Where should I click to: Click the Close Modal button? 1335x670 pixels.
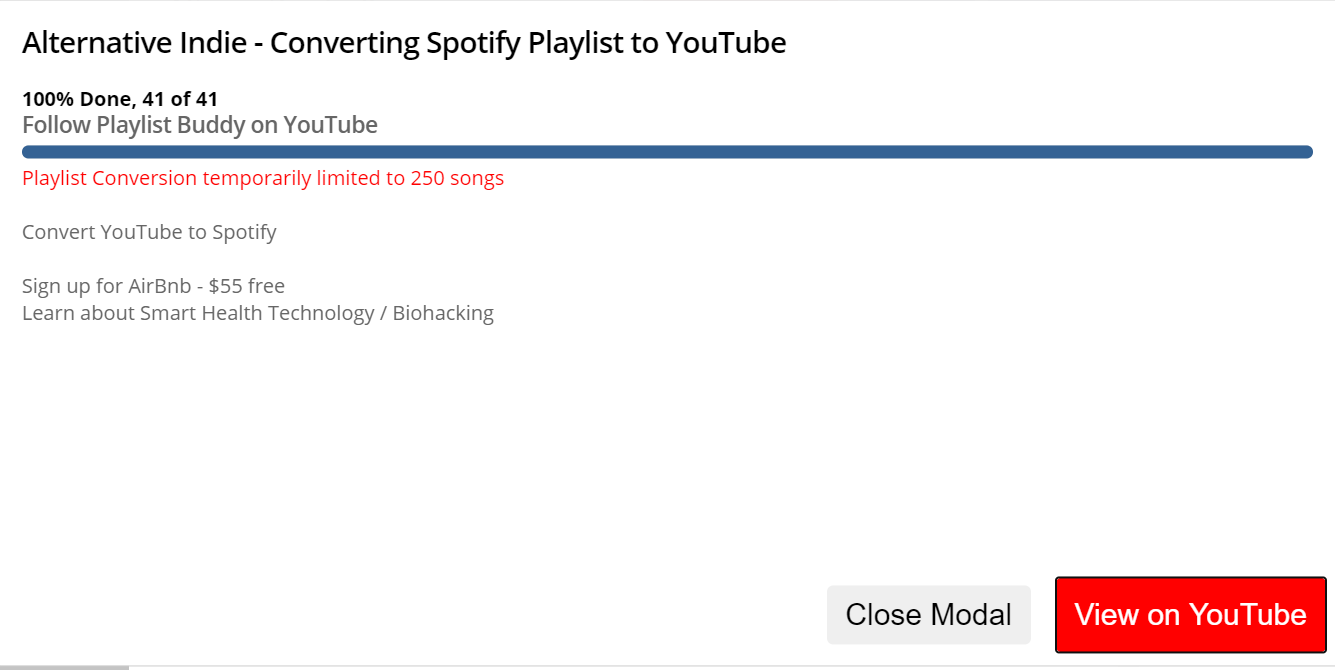coord(928,614)
